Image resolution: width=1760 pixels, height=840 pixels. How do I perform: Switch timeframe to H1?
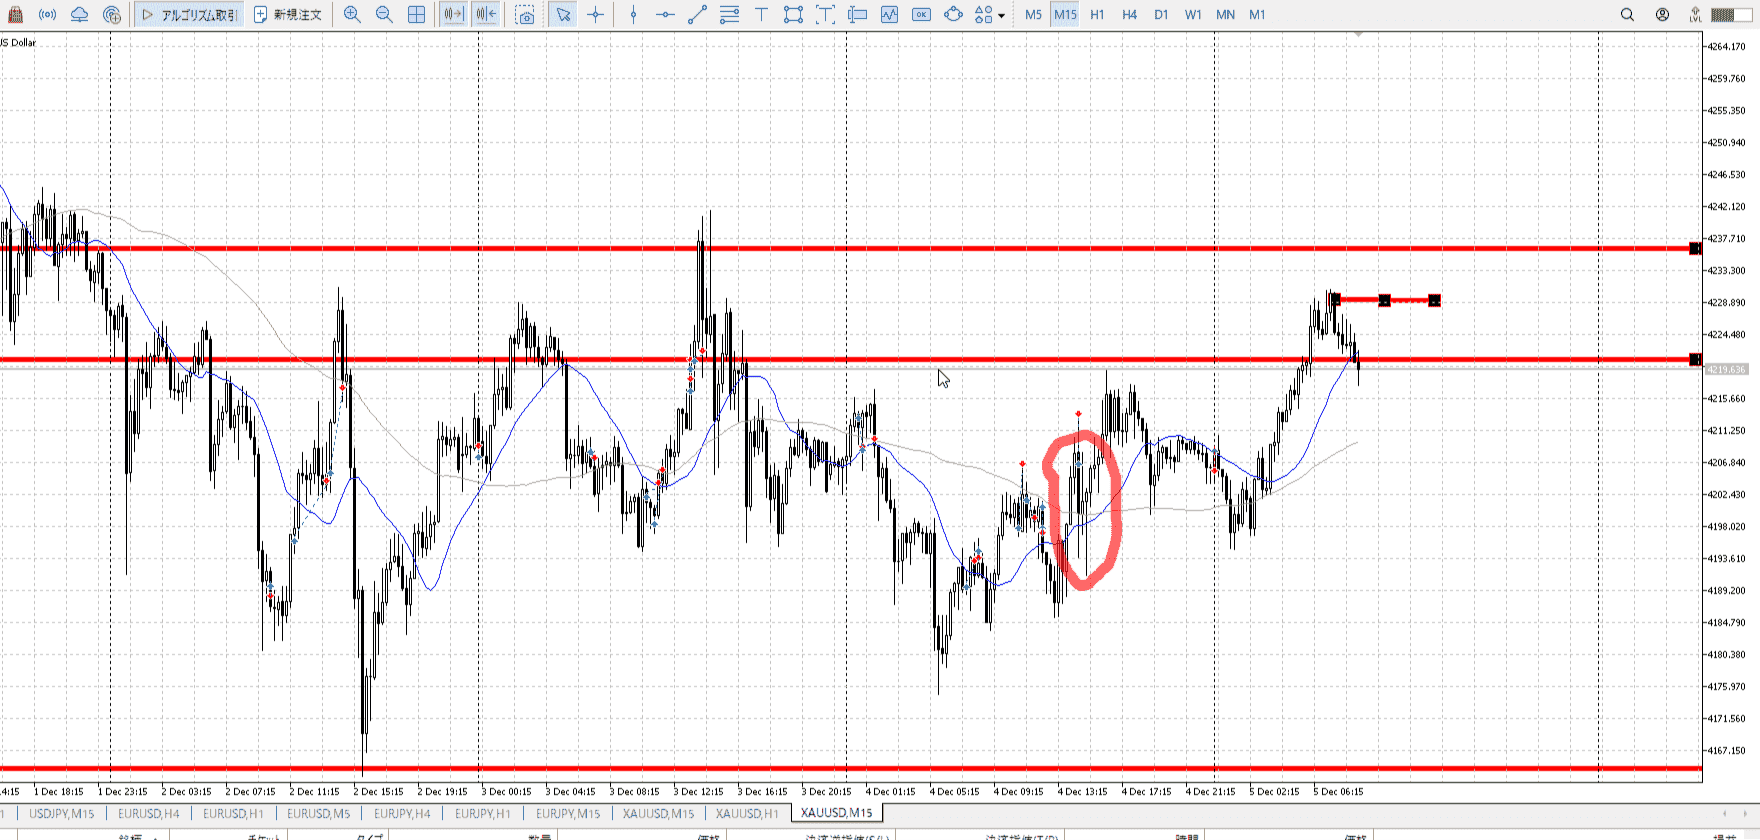[1097, 15]
